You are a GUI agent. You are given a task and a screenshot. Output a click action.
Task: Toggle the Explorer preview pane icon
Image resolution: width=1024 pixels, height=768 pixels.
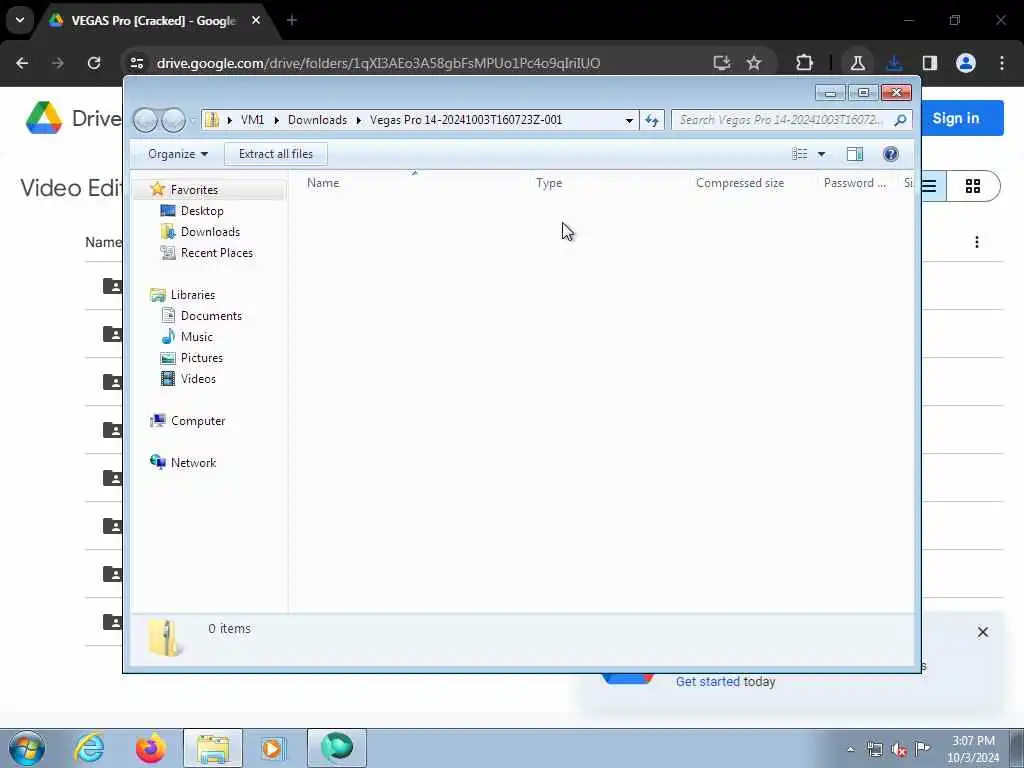(x=854, y=154)
